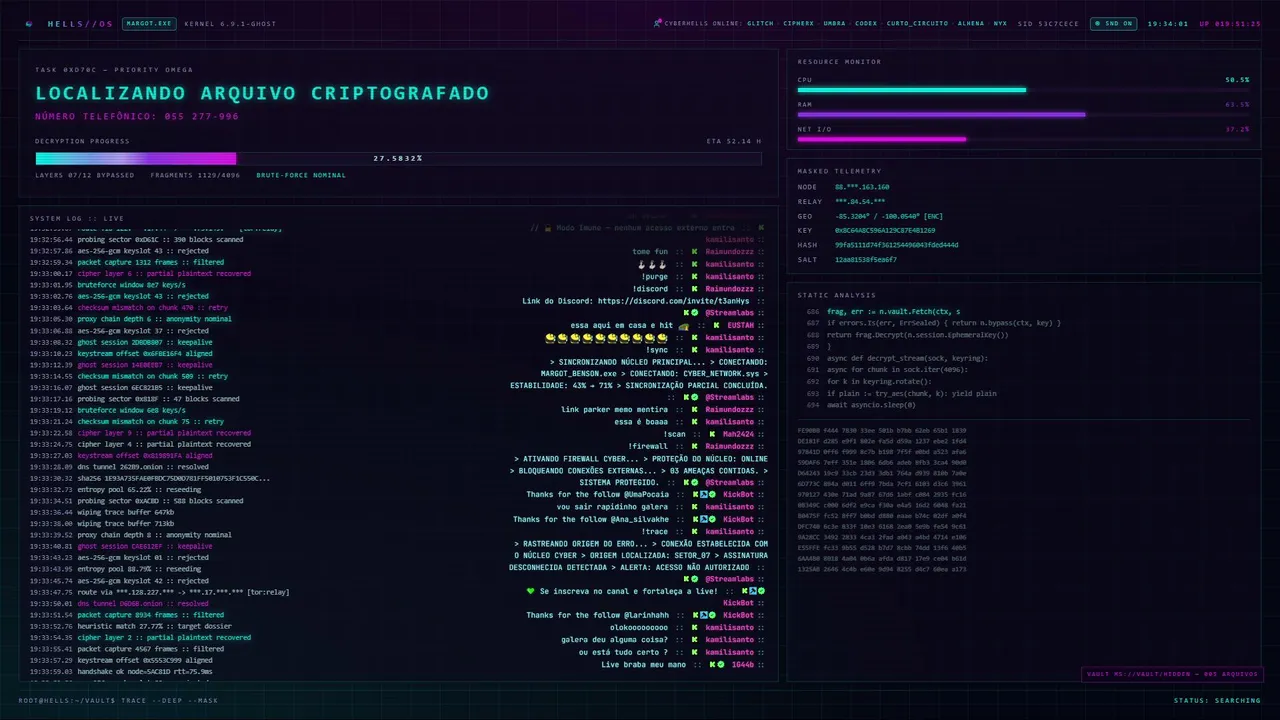Click the NET I/O usage bar
The image size is (1280, 720).
1023,139
